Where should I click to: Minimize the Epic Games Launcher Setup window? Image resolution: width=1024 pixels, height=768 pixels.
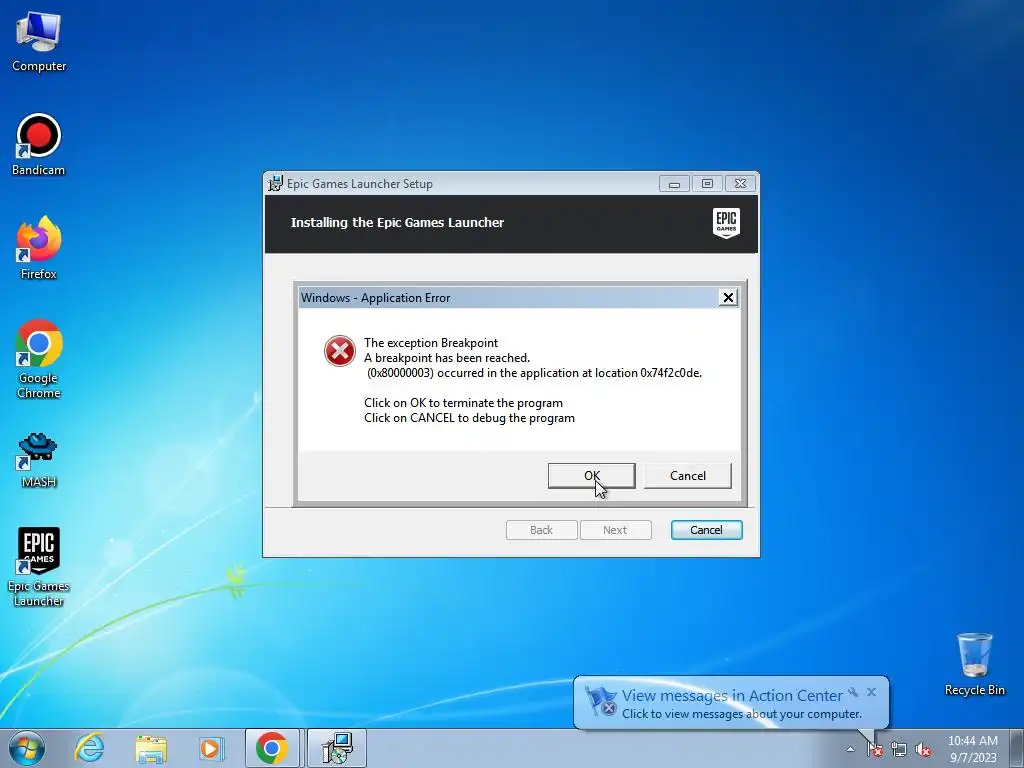click(x=674, y=184)
